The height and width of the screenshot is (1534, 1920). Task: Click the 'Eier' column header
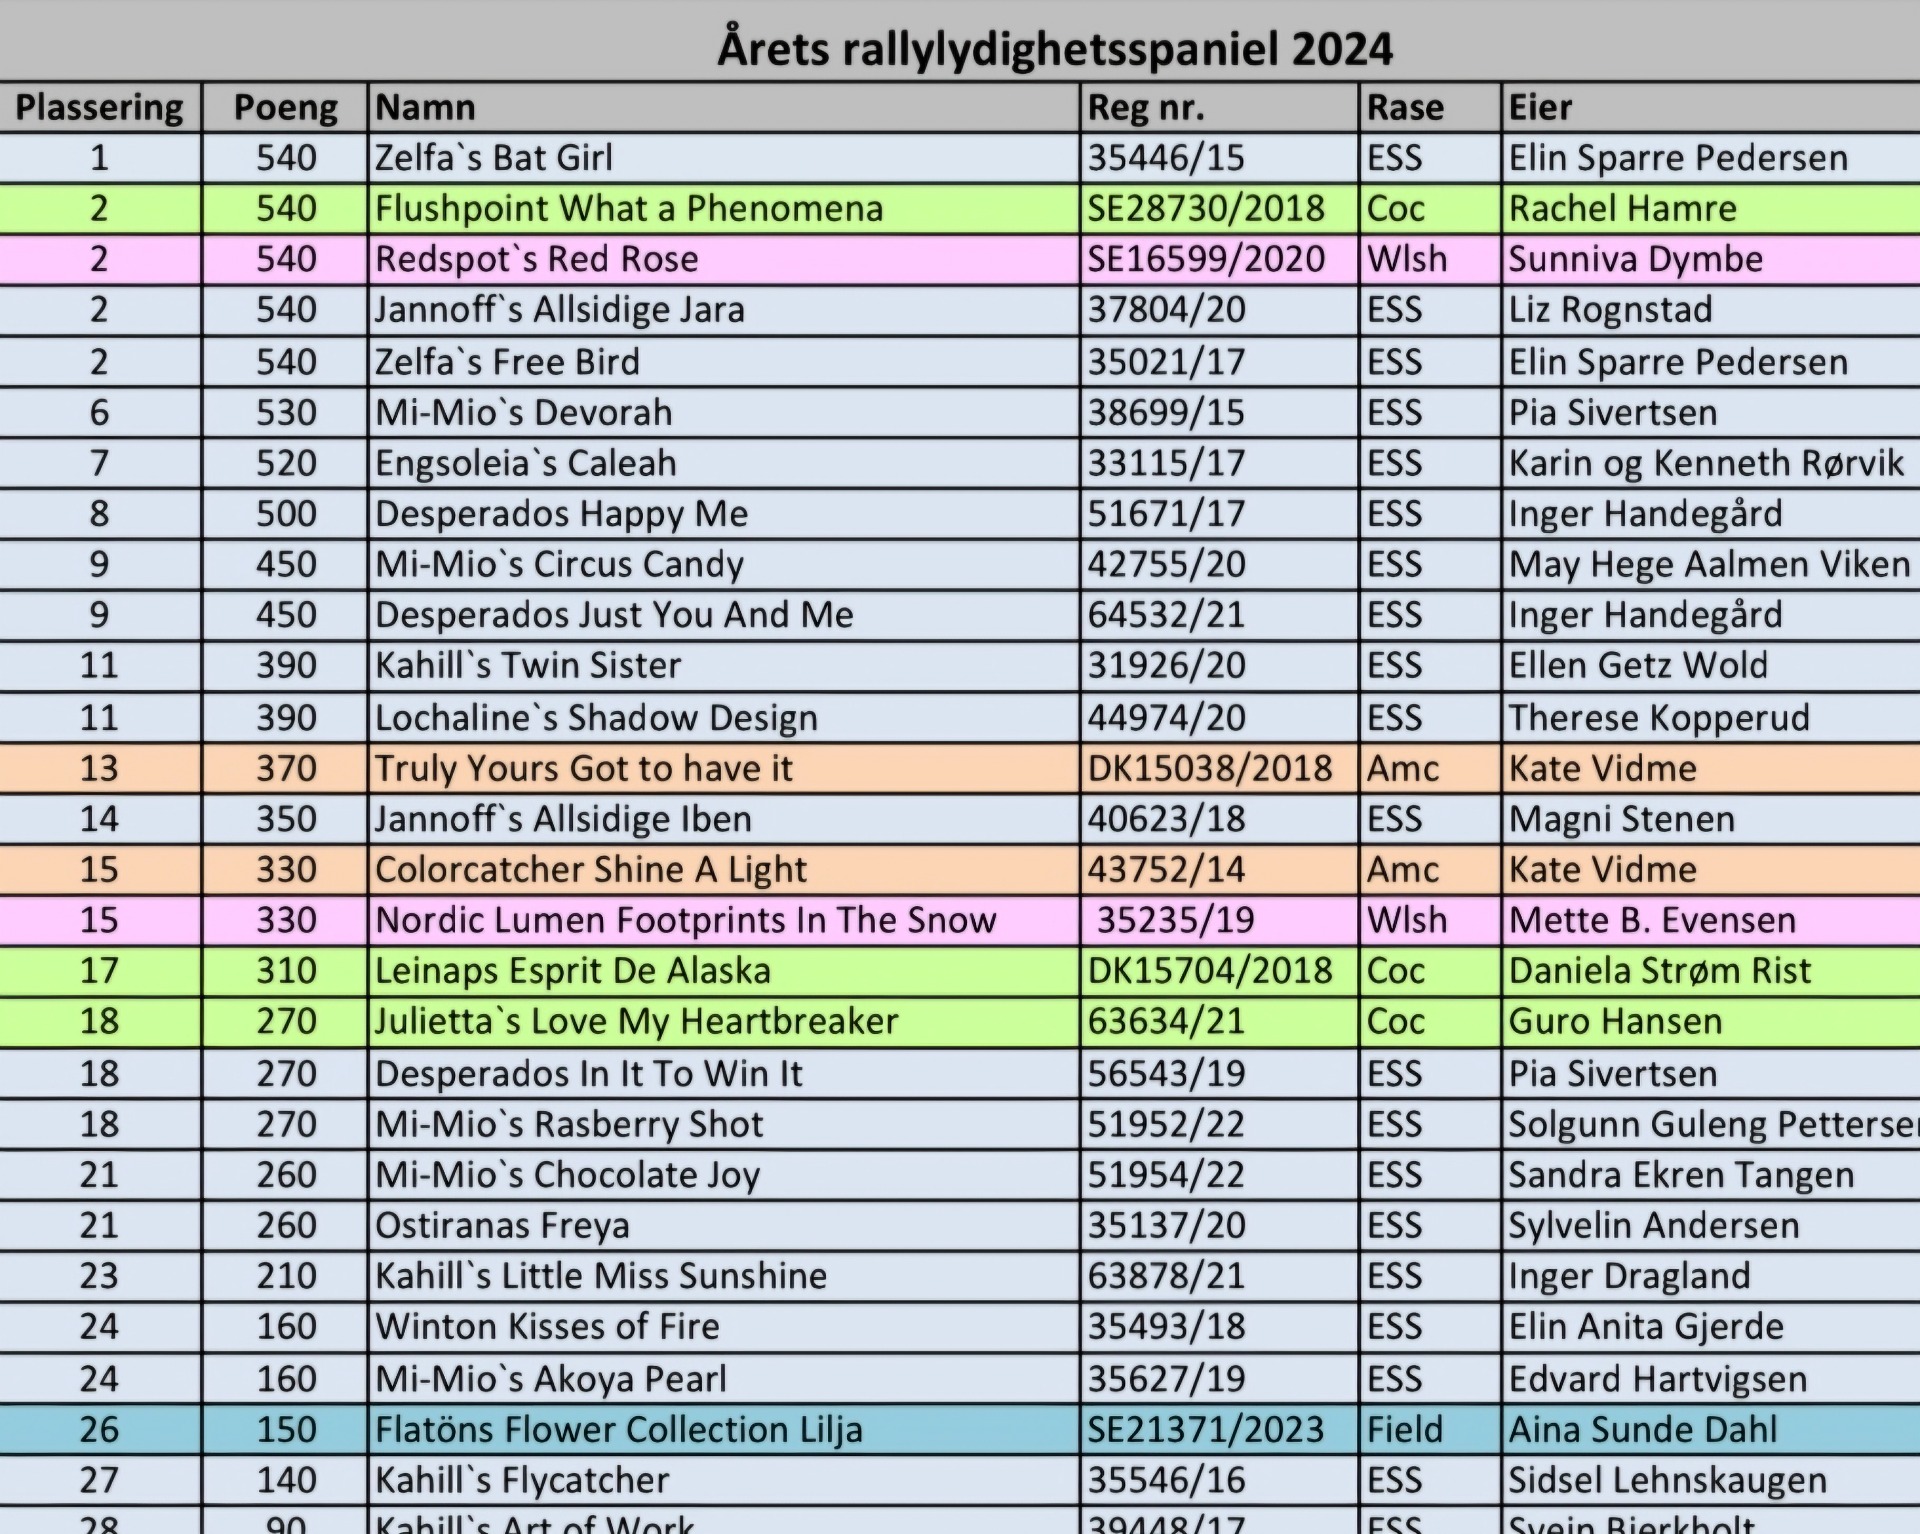(x=1540, y=108)
